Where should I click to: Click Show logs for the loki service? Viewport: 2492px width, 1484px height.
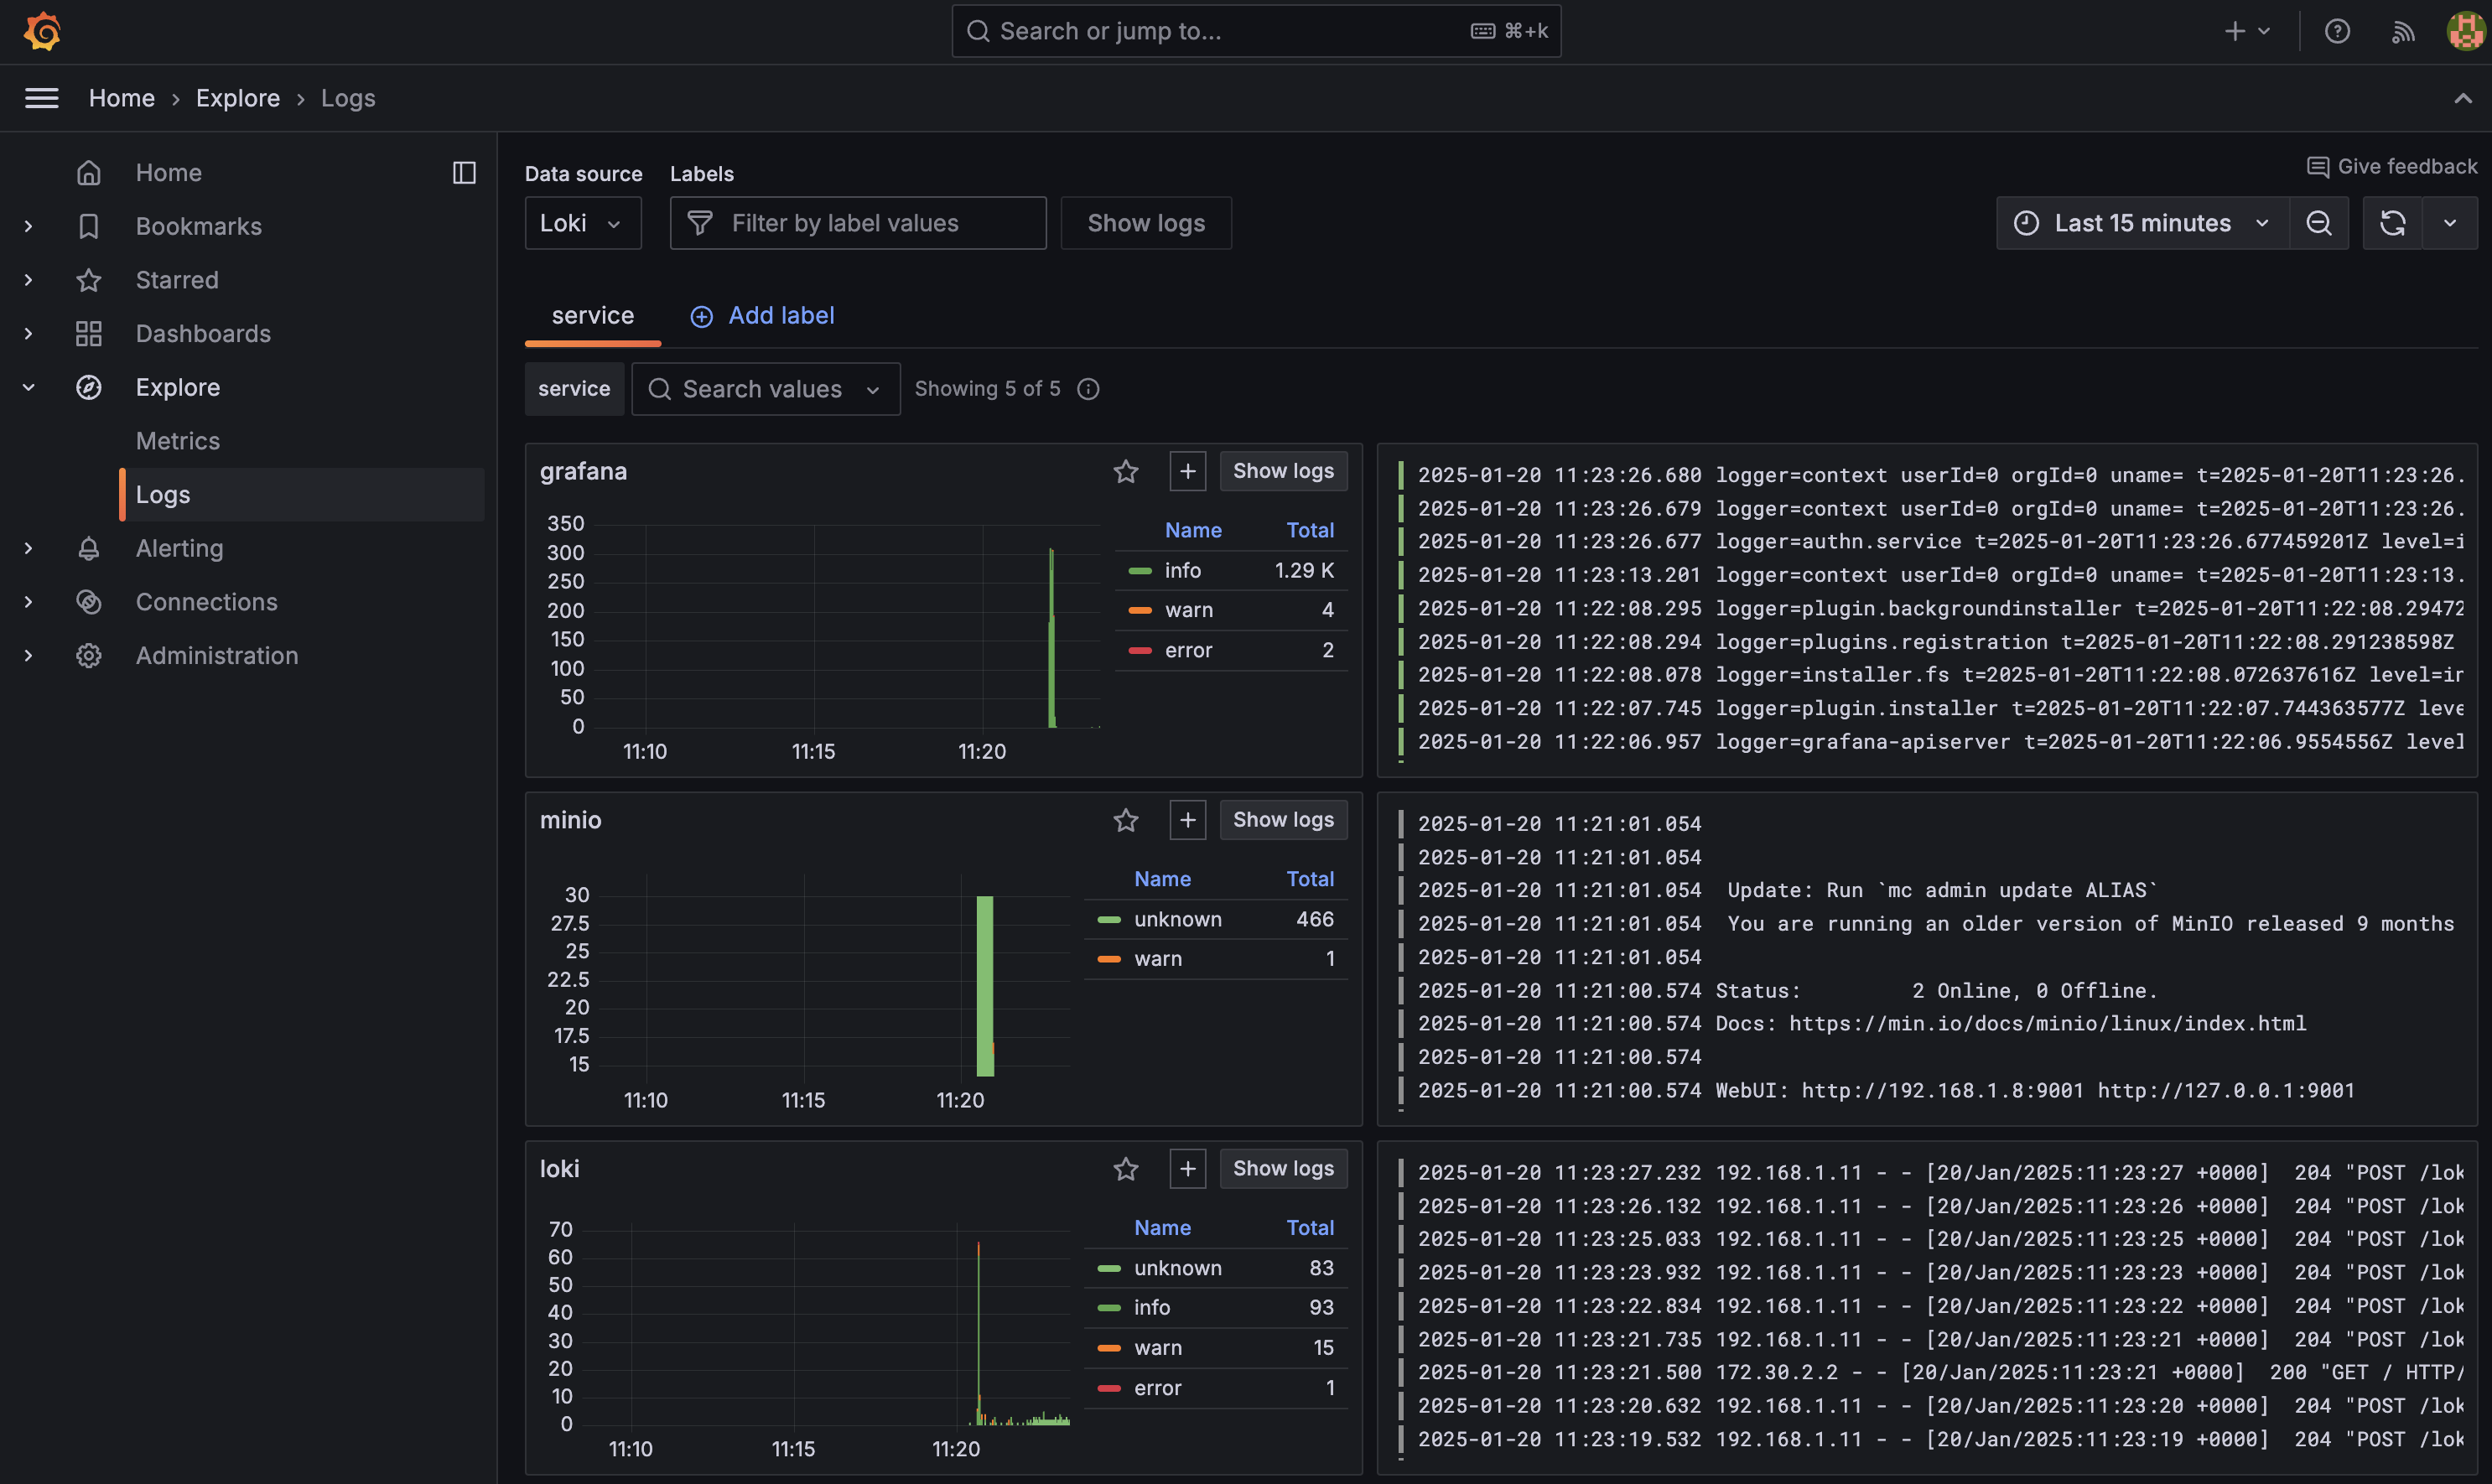click(1282, 1168)
